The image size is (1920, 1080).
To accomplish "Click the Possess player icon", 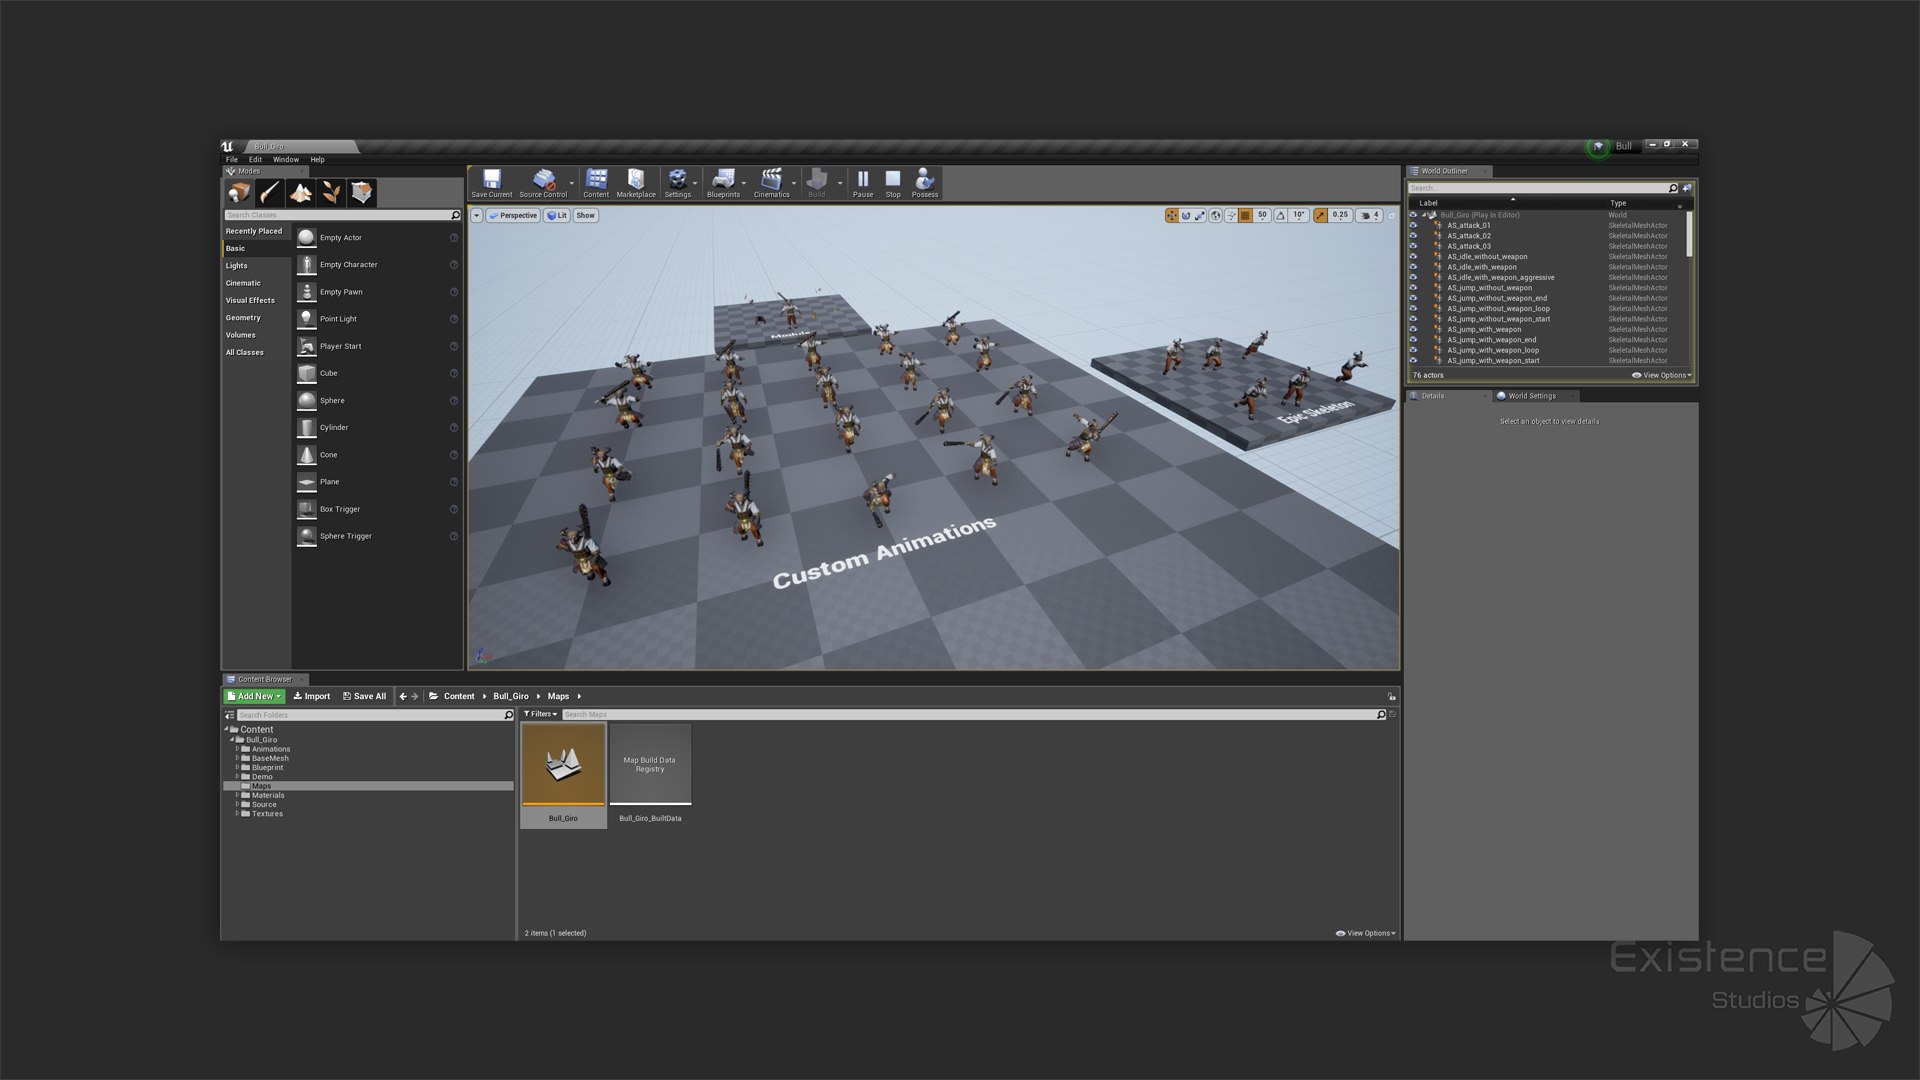I will click(924, 182).
